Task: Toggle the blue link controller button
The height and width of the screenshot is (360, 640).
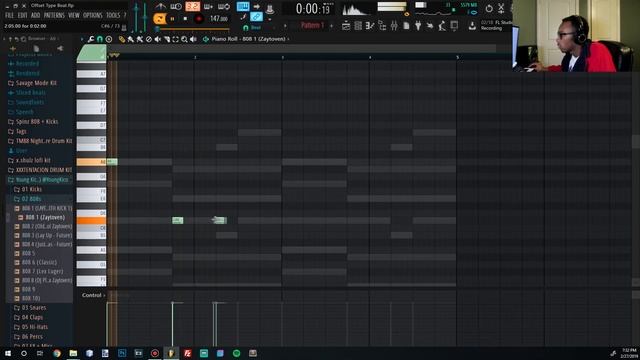Action: coord(256,17)
